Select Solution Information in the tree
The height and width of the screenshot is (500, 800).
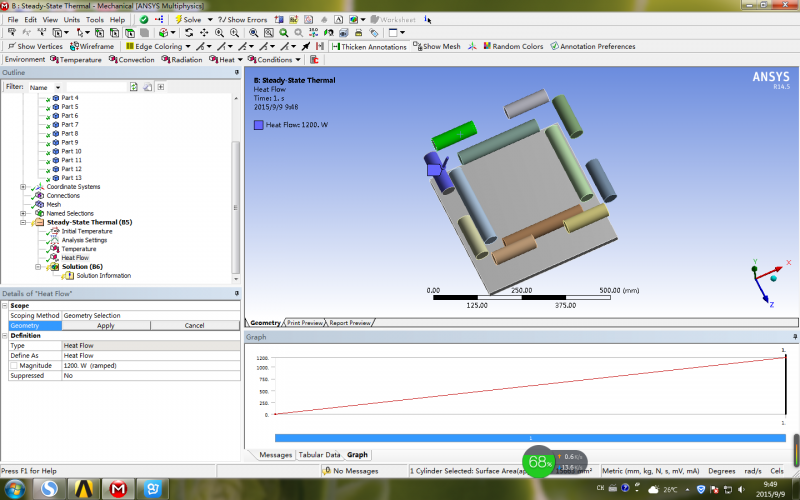(104, 276)
